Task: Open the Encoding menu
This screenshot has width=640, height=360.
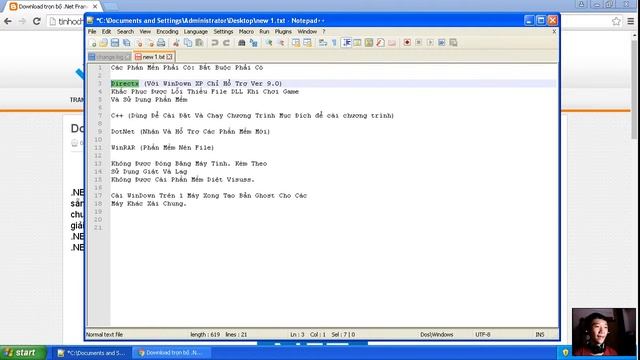Action: [167, 31]
